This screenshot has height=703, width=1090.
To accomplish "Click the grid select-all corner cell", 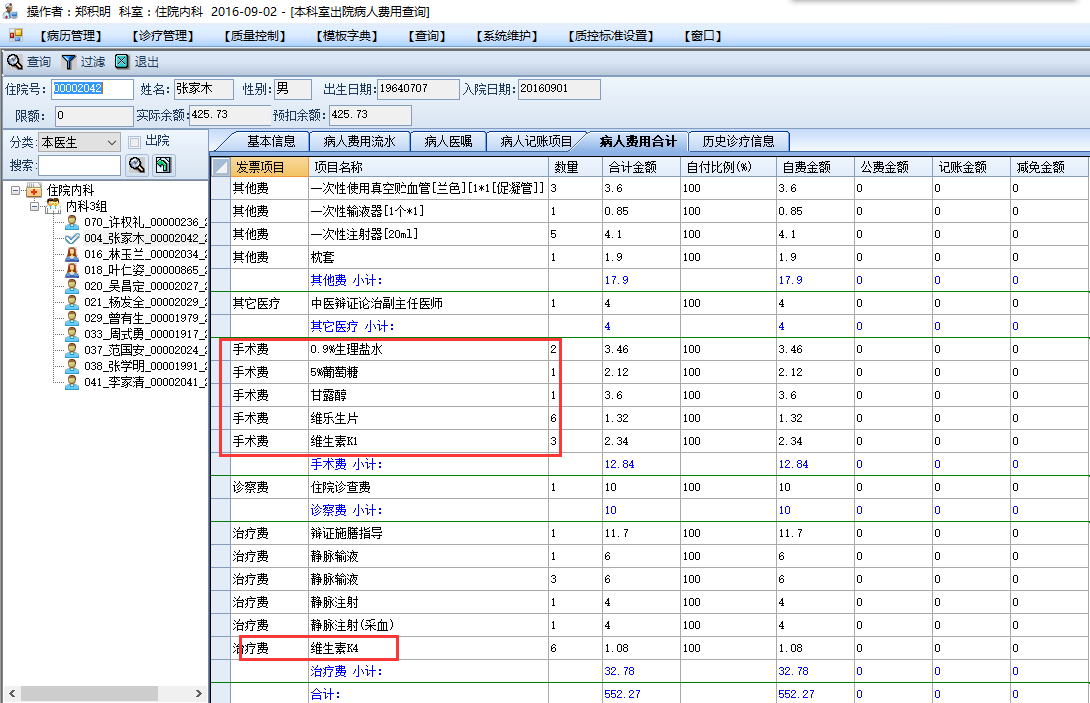I will point(221,167).
